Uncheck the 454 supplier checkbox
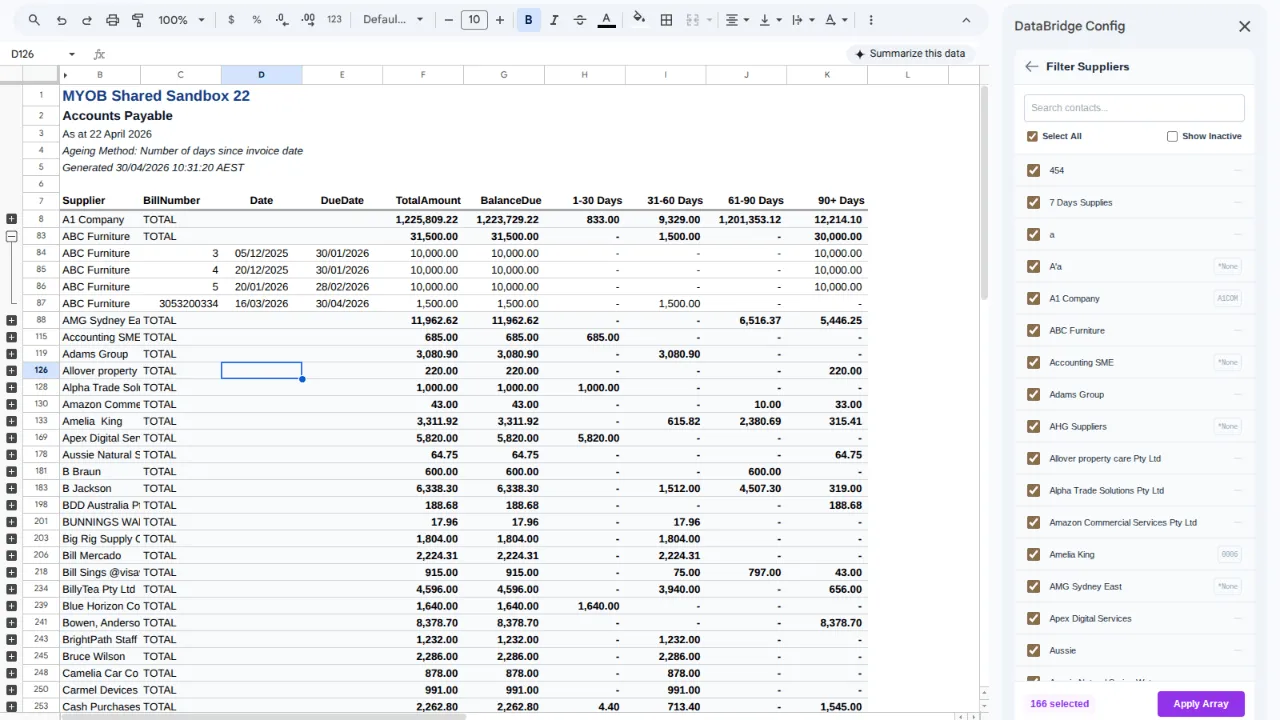1280x720 pixels. [x=1033, y=171]
